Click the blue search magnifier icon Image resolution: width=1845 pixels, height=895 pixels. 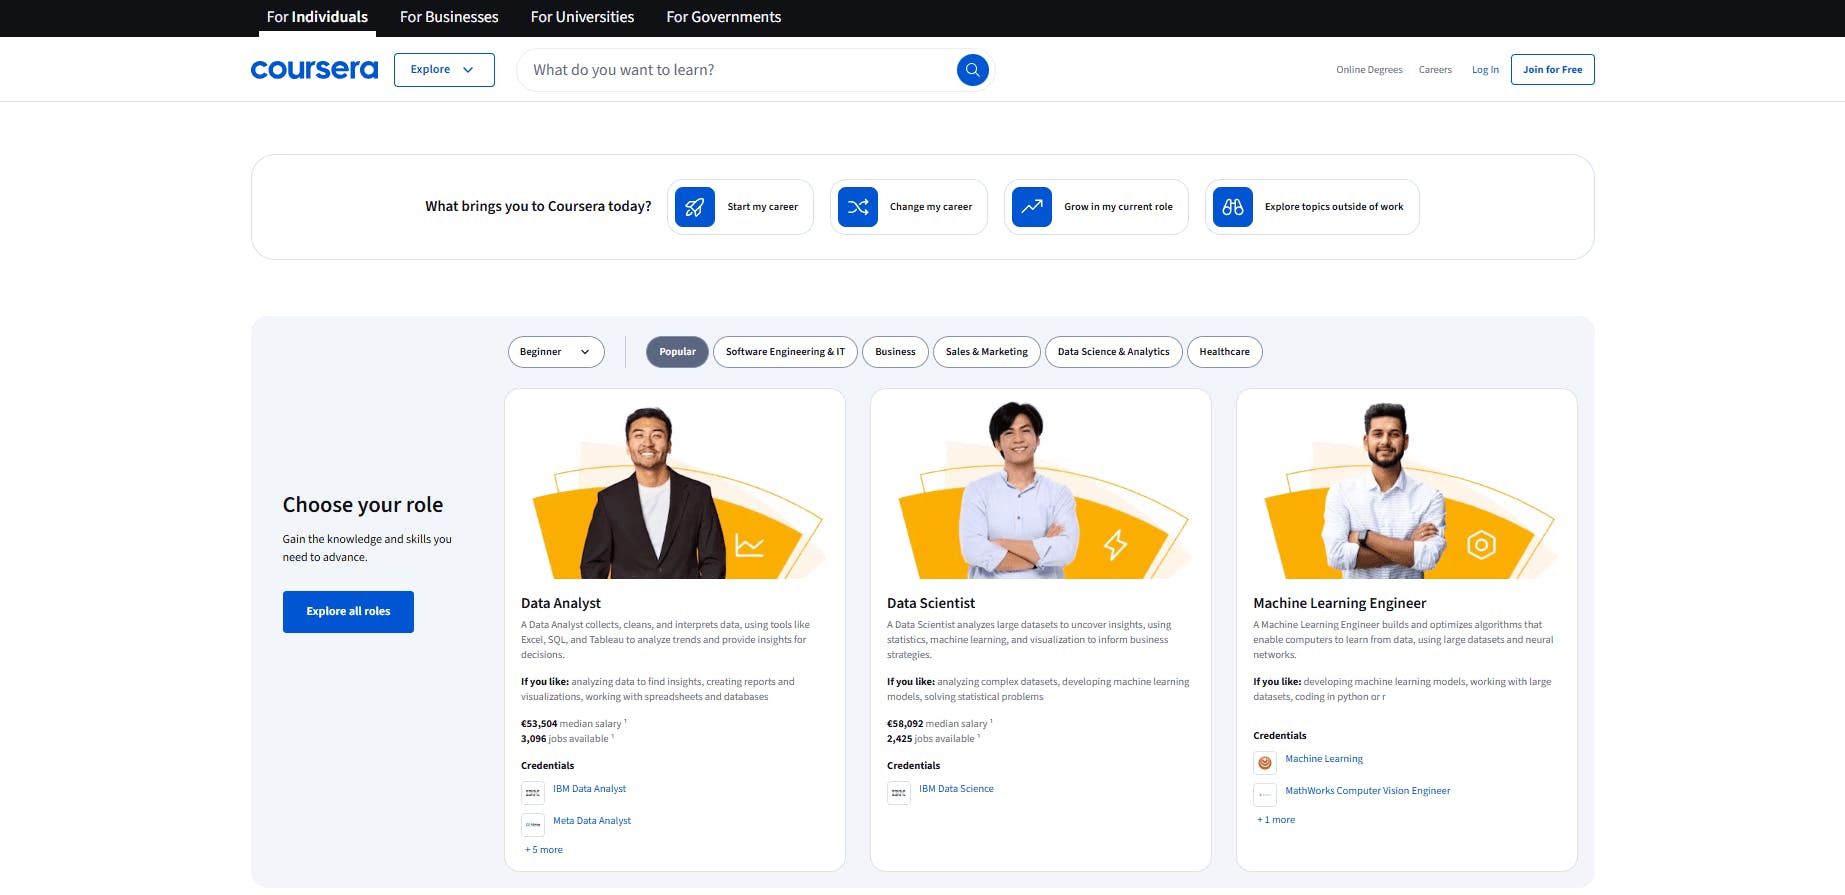click(972, 70)
